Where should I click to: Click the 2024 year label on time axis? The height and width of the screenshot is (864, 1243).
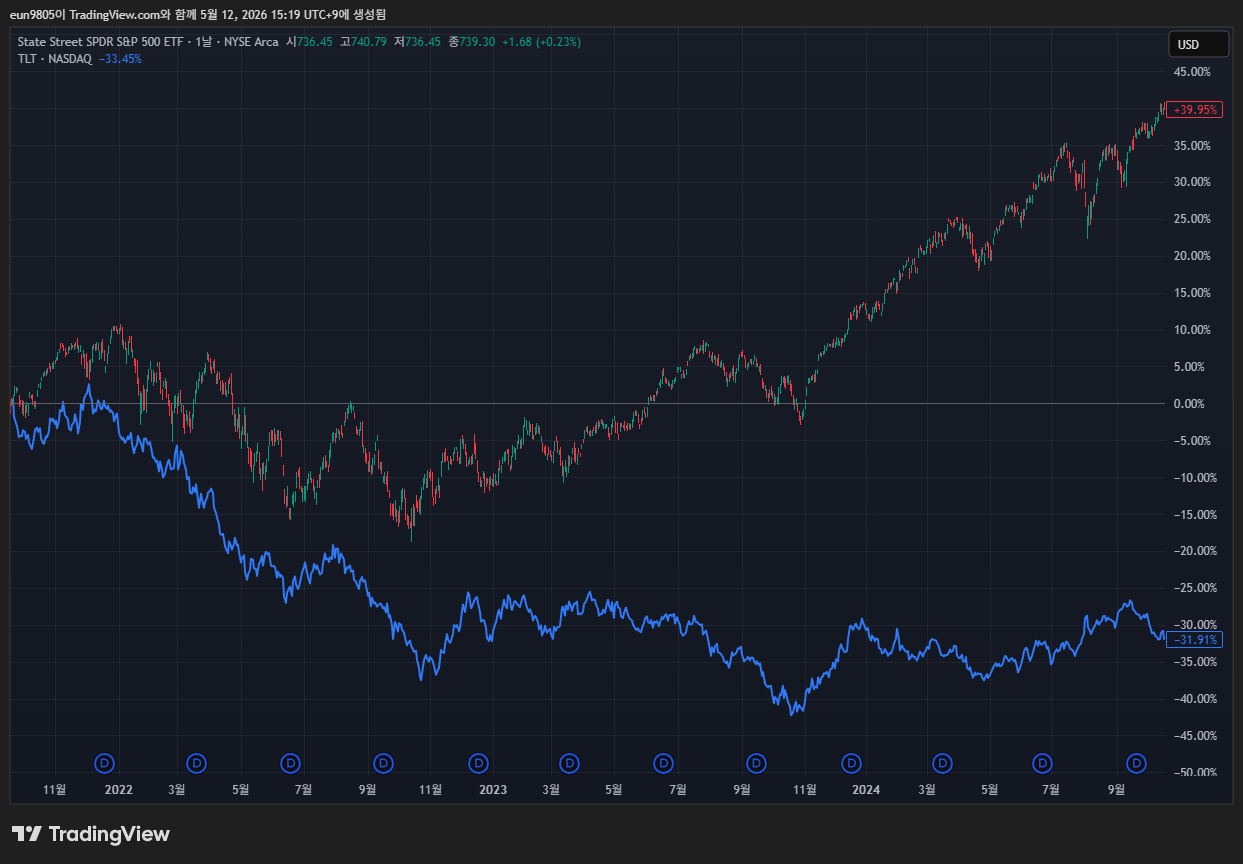tap(866, 790)
